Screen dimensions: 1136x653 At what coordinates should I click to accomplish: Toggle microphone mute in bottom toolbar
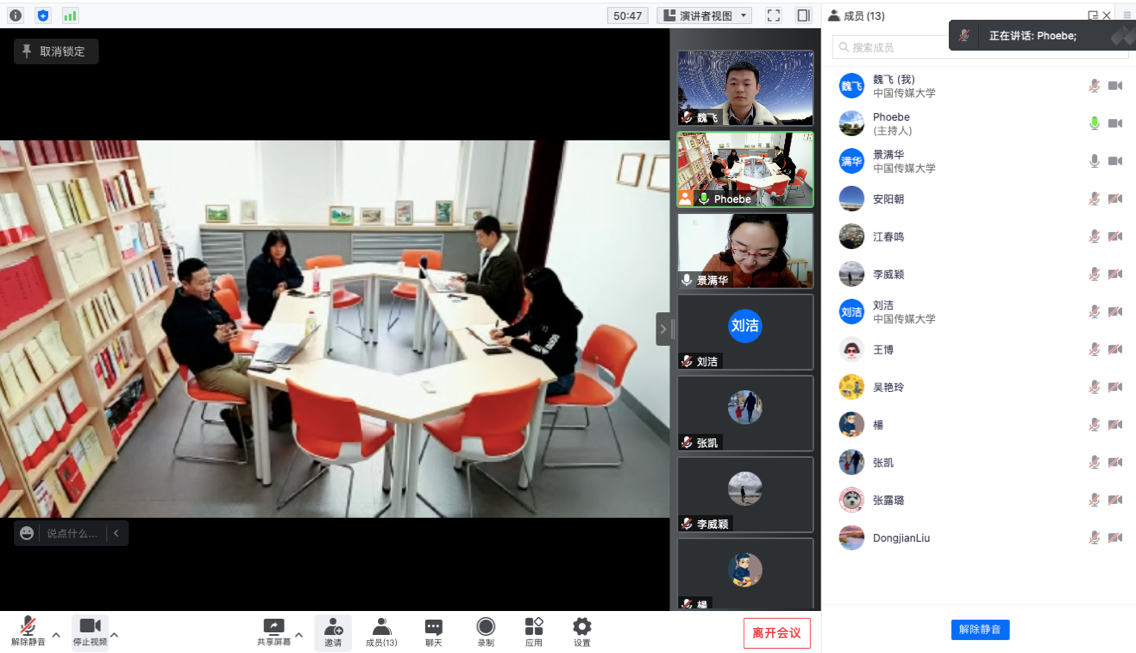pos(28,632)
